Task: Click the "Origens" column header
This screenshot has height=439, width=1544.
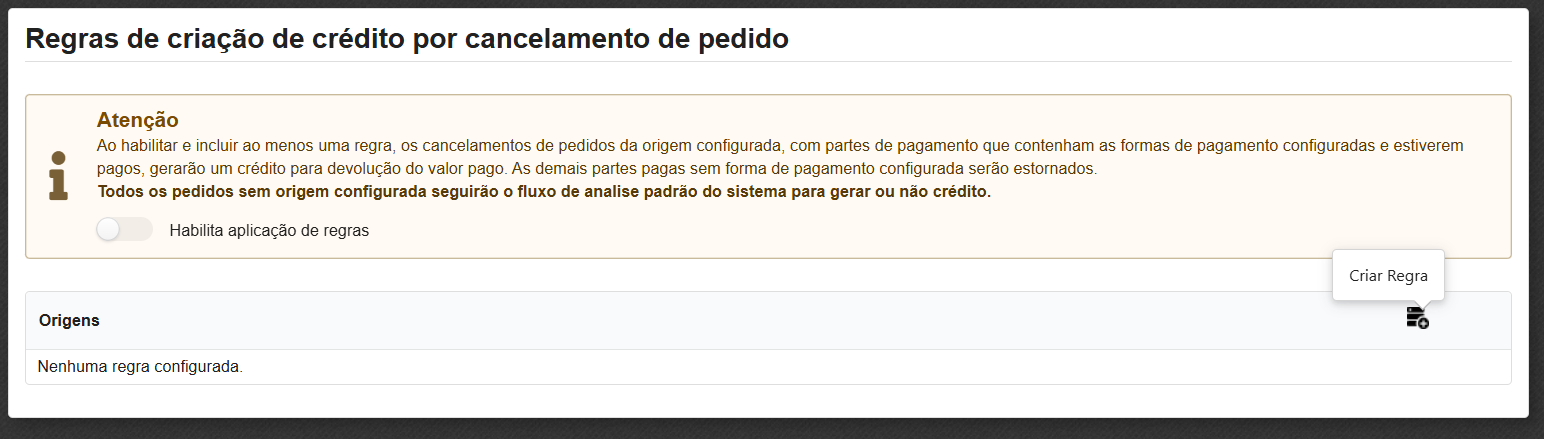Action: pos(69,321)
